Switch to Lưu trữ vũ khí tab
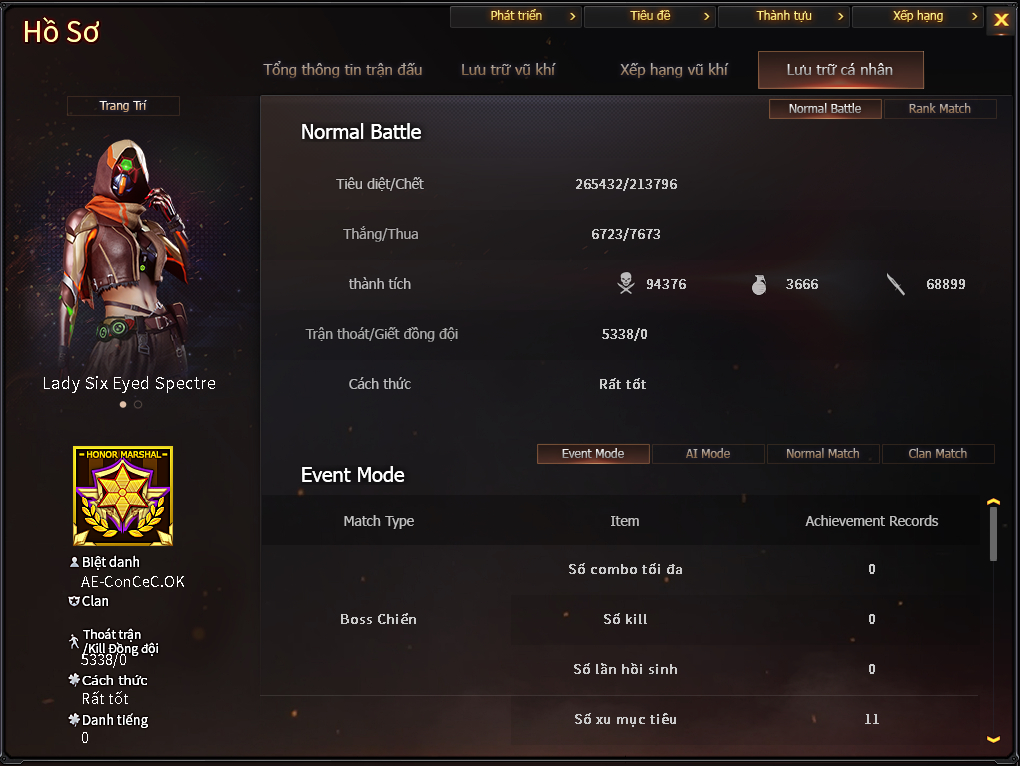Viewport: 1020px width, 766px height. (x=508, y=70)
